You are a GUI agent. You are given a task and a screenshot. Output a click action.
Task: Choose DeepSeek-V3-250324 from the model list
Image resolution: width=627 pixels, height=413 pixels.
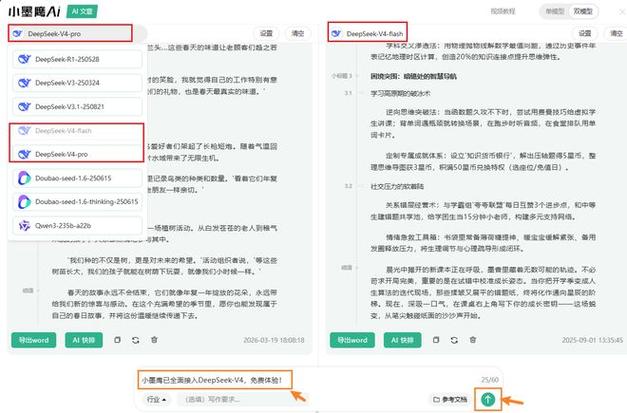(78, 83)
